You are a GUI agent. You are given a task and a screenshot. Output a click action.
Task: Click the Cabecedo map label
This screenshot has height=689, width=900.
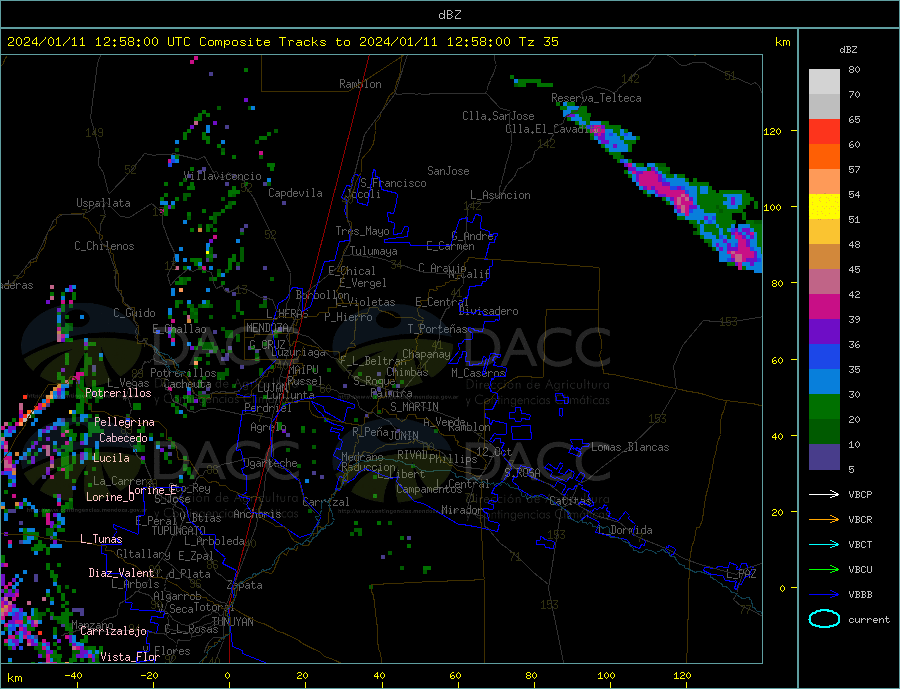(123, 438)
